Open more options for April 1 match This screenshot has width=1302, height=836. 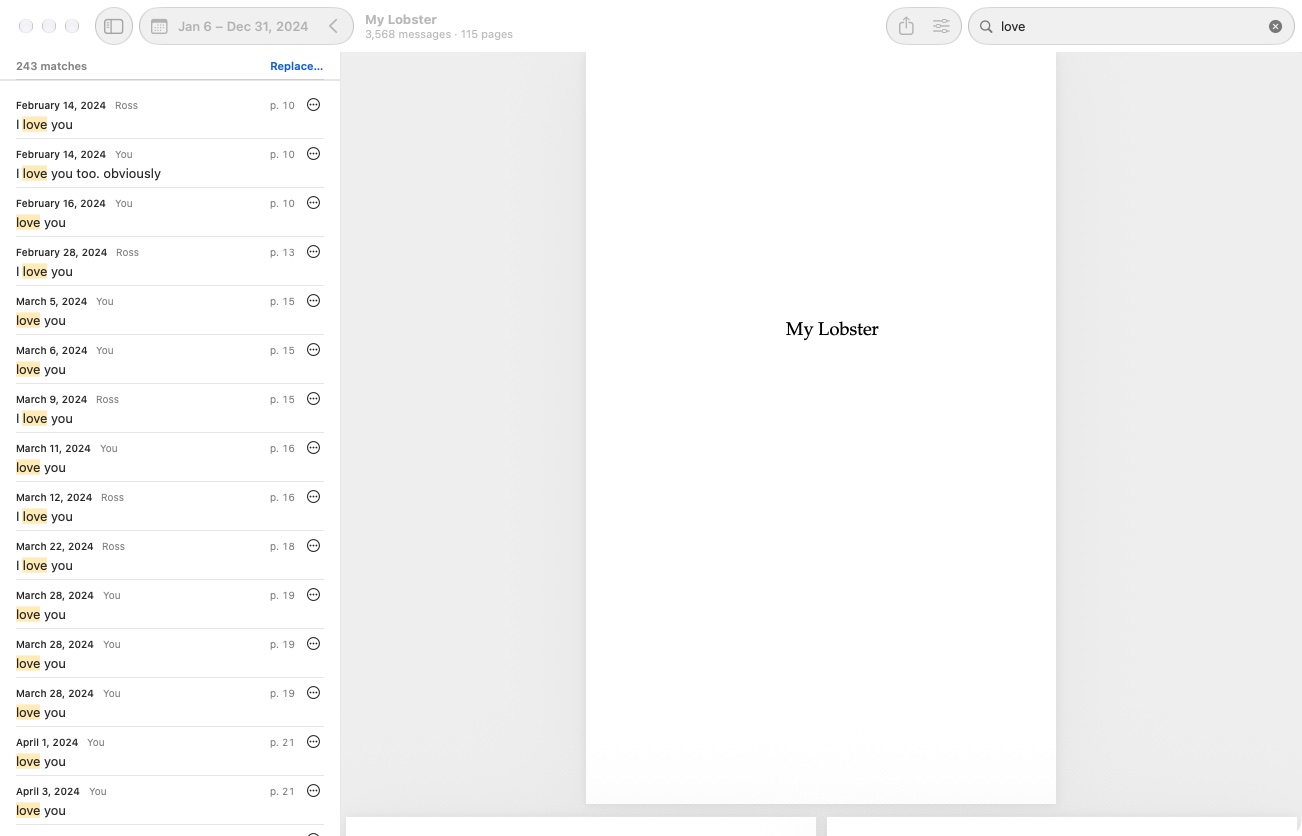coord(313,742)
